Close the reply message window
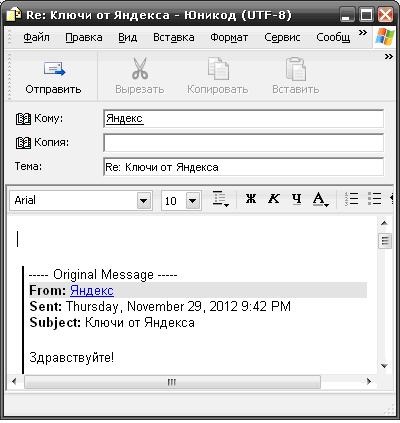This screenshot has width=400, height=423. [x=385, y=15]
